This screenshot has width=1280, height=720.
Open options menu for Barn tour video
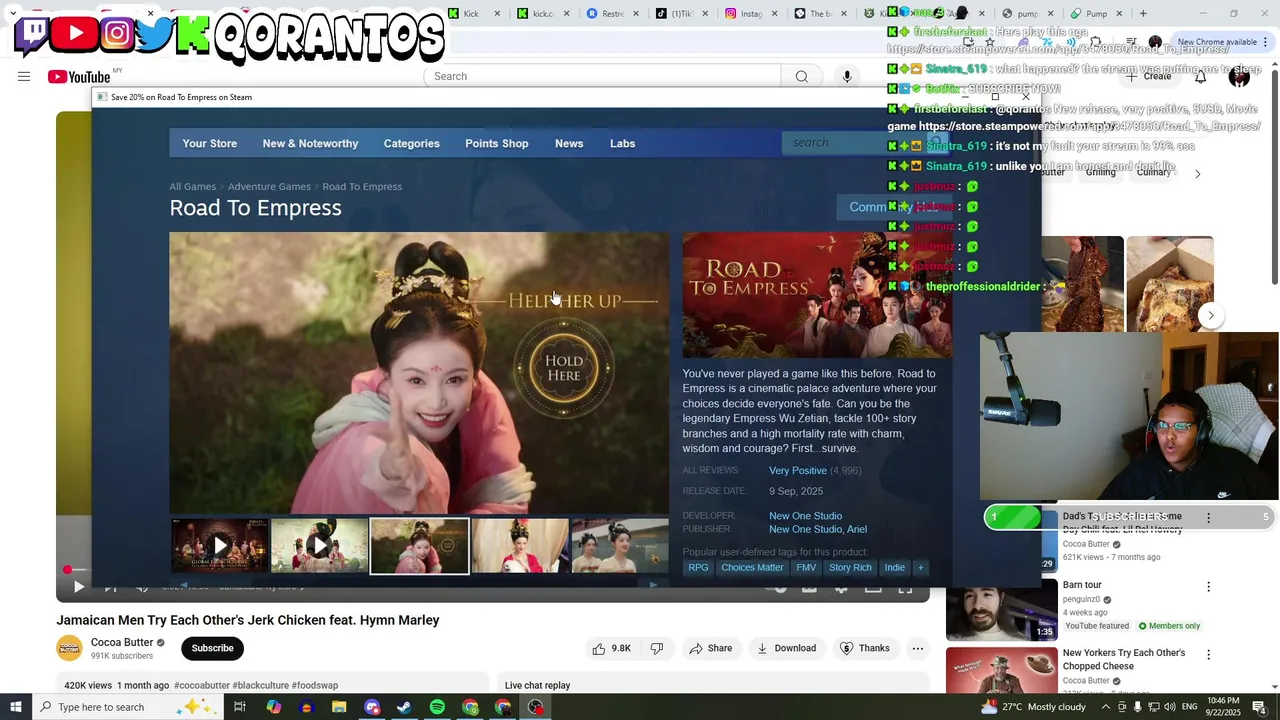(x=1208, y=587)
